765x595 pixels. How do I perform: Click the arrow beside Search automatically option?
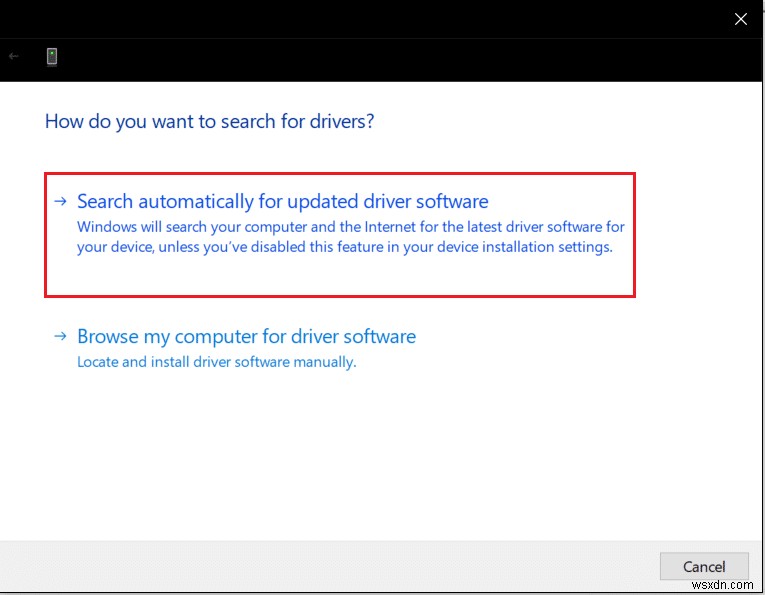tap(60, 201)
